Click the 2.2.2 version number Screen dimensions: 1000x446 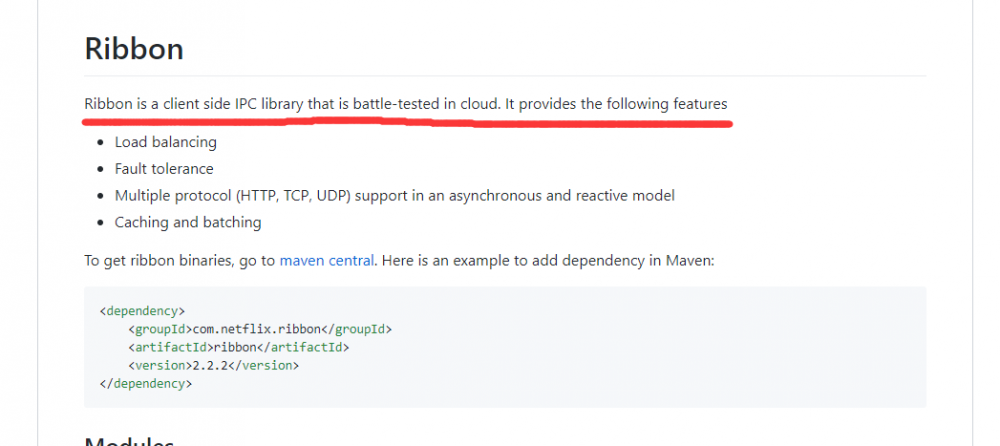click(x=212, y=365)
